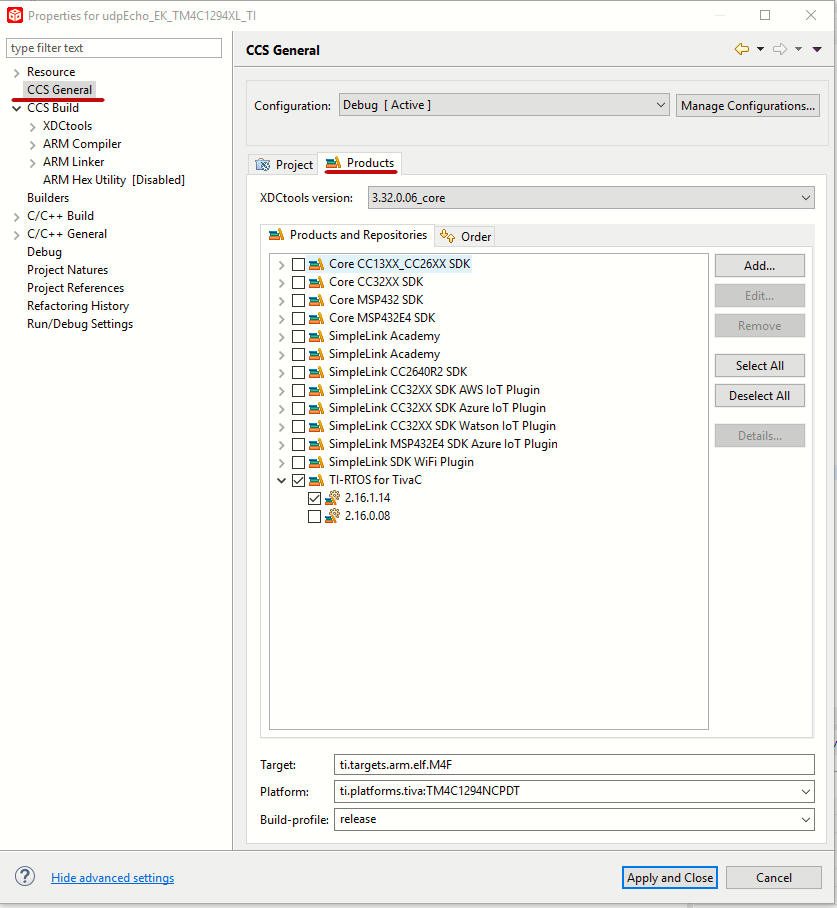
Task: Click the version 2.16.1.14 gear icon
Action: [332, 498]
